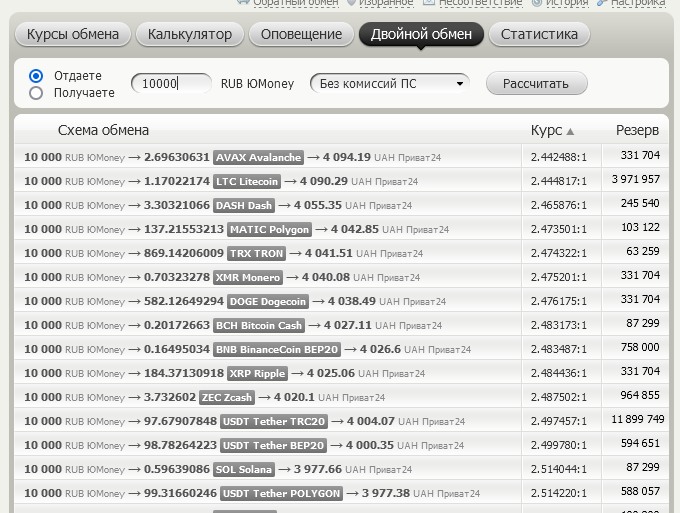The width and height of the screenshot is (680, 513).
Task: Click the DOGE Dogecoin currency tag
Action: click(268, 301)
